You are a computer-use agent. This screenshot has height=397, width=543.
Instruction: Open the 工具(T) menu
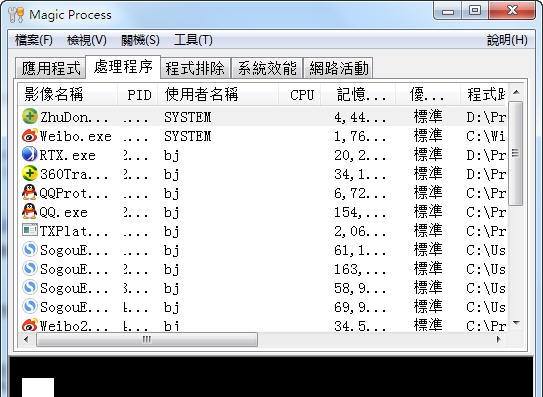click(193, 40)
